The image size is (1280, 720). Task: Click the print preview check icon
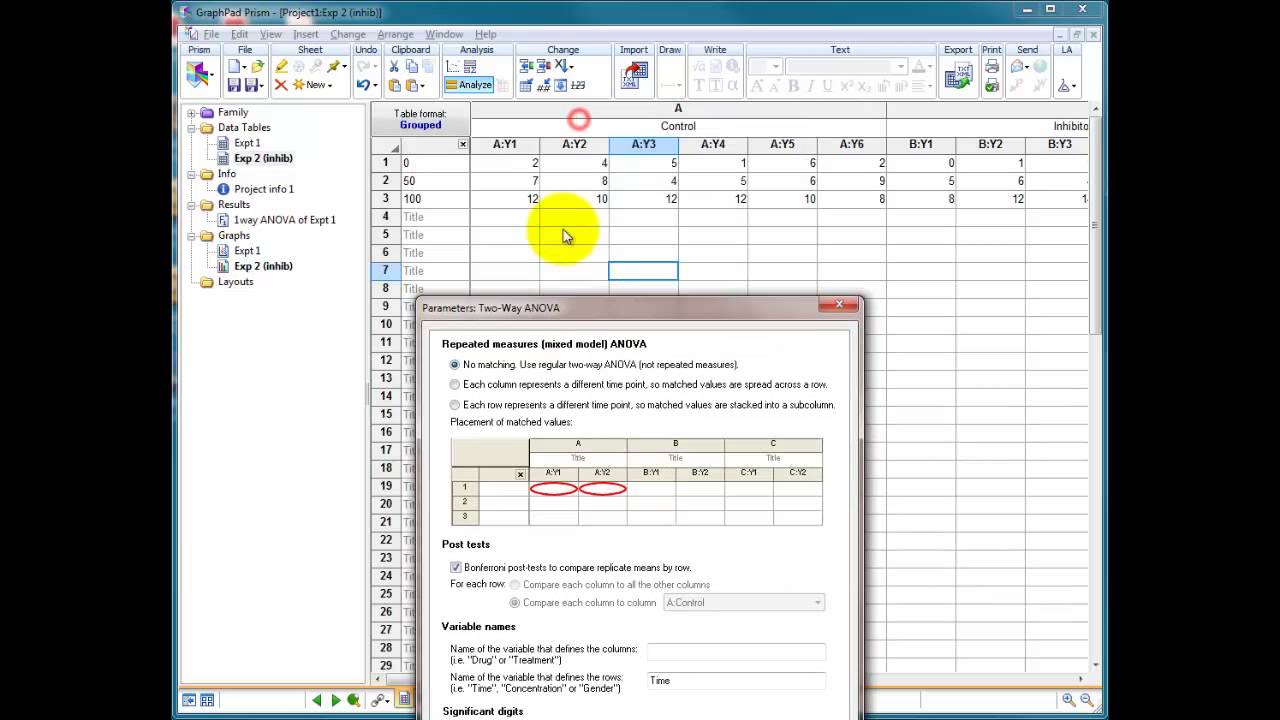(x=991, y=85)
